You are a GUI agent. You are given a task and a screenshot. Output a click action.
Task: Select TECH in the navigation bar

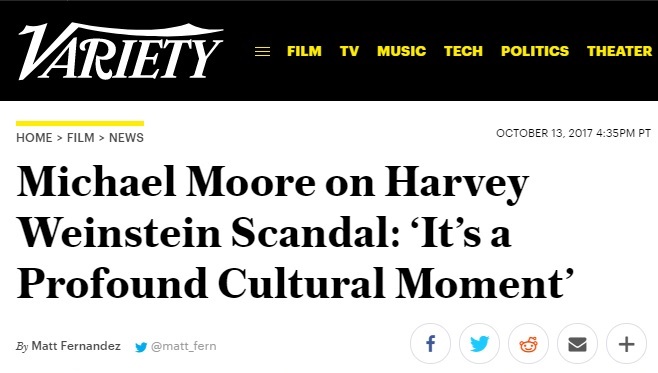click(463, 51)
